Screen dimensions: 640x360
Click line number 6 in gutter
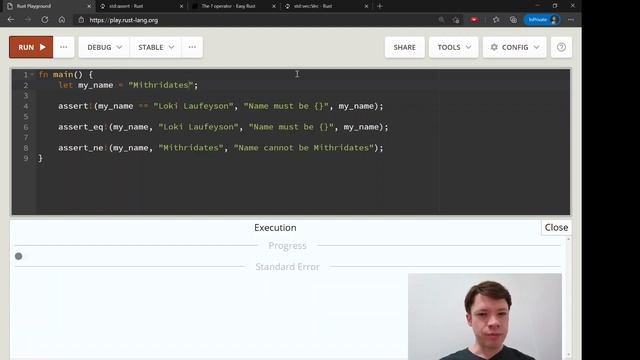point(25,127)
